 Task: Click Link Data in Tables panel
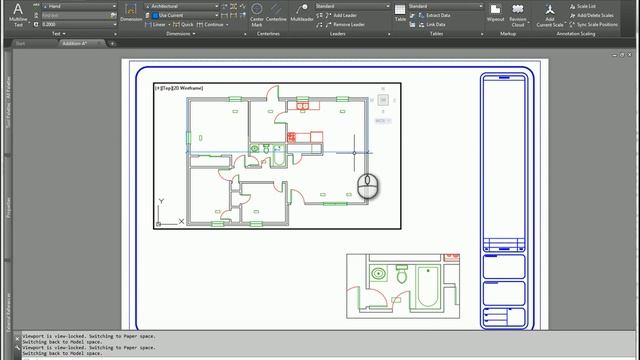pyautogui.click(x=432, y=24)
